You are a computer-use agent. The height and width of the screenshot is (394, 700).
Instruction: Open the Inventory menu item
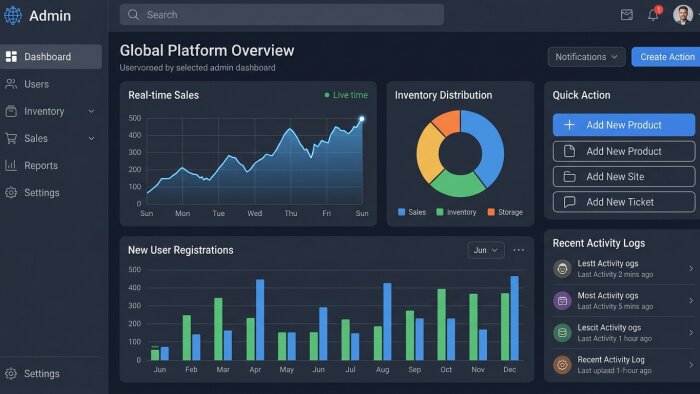click(x=51, y=111)
